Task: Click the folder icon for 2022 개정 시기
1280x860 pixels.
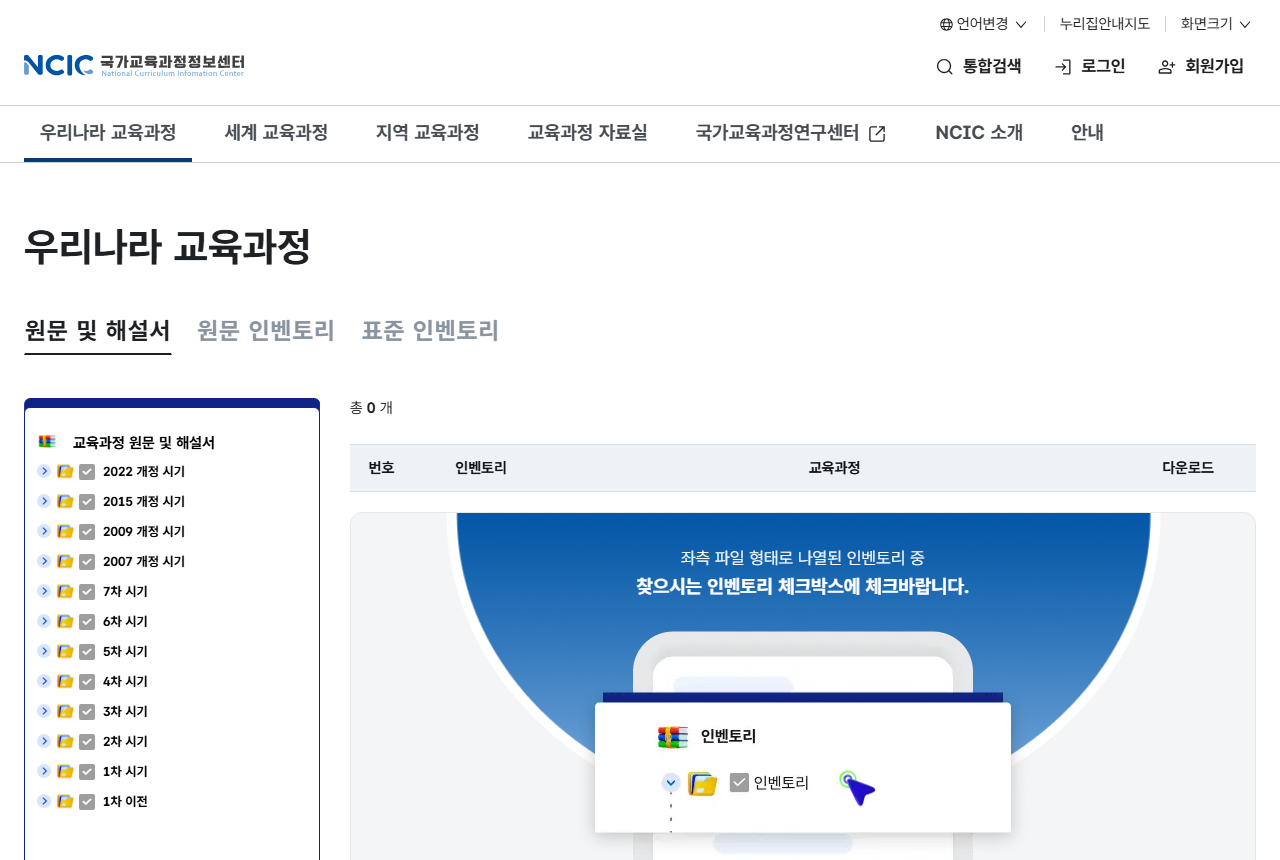Action: (x=65, y=471)
